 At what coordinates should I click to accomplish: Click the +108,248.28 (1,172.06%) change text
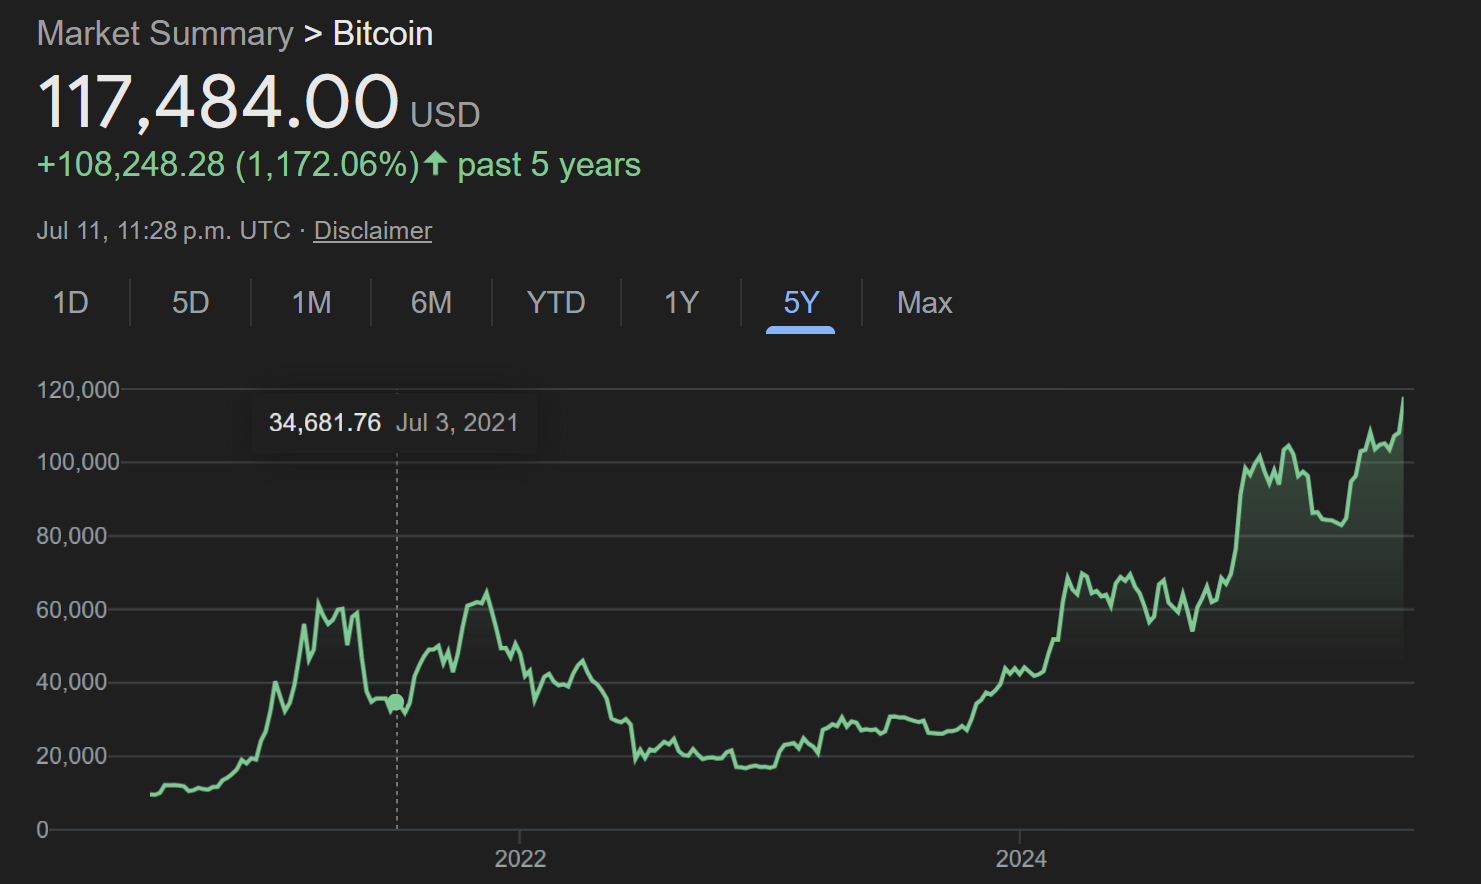(x=228, y=164)
